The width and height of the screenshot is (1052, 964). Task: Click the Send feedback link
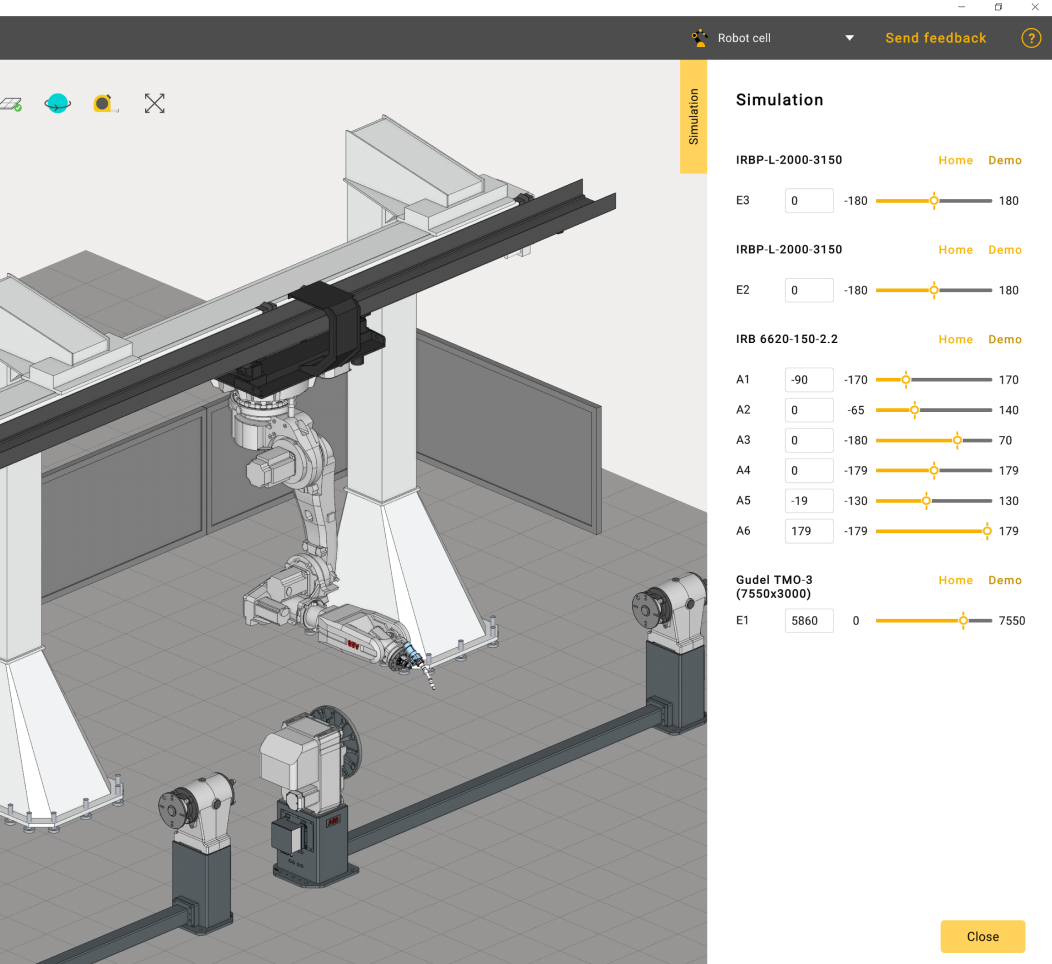[x=935, y=38]
